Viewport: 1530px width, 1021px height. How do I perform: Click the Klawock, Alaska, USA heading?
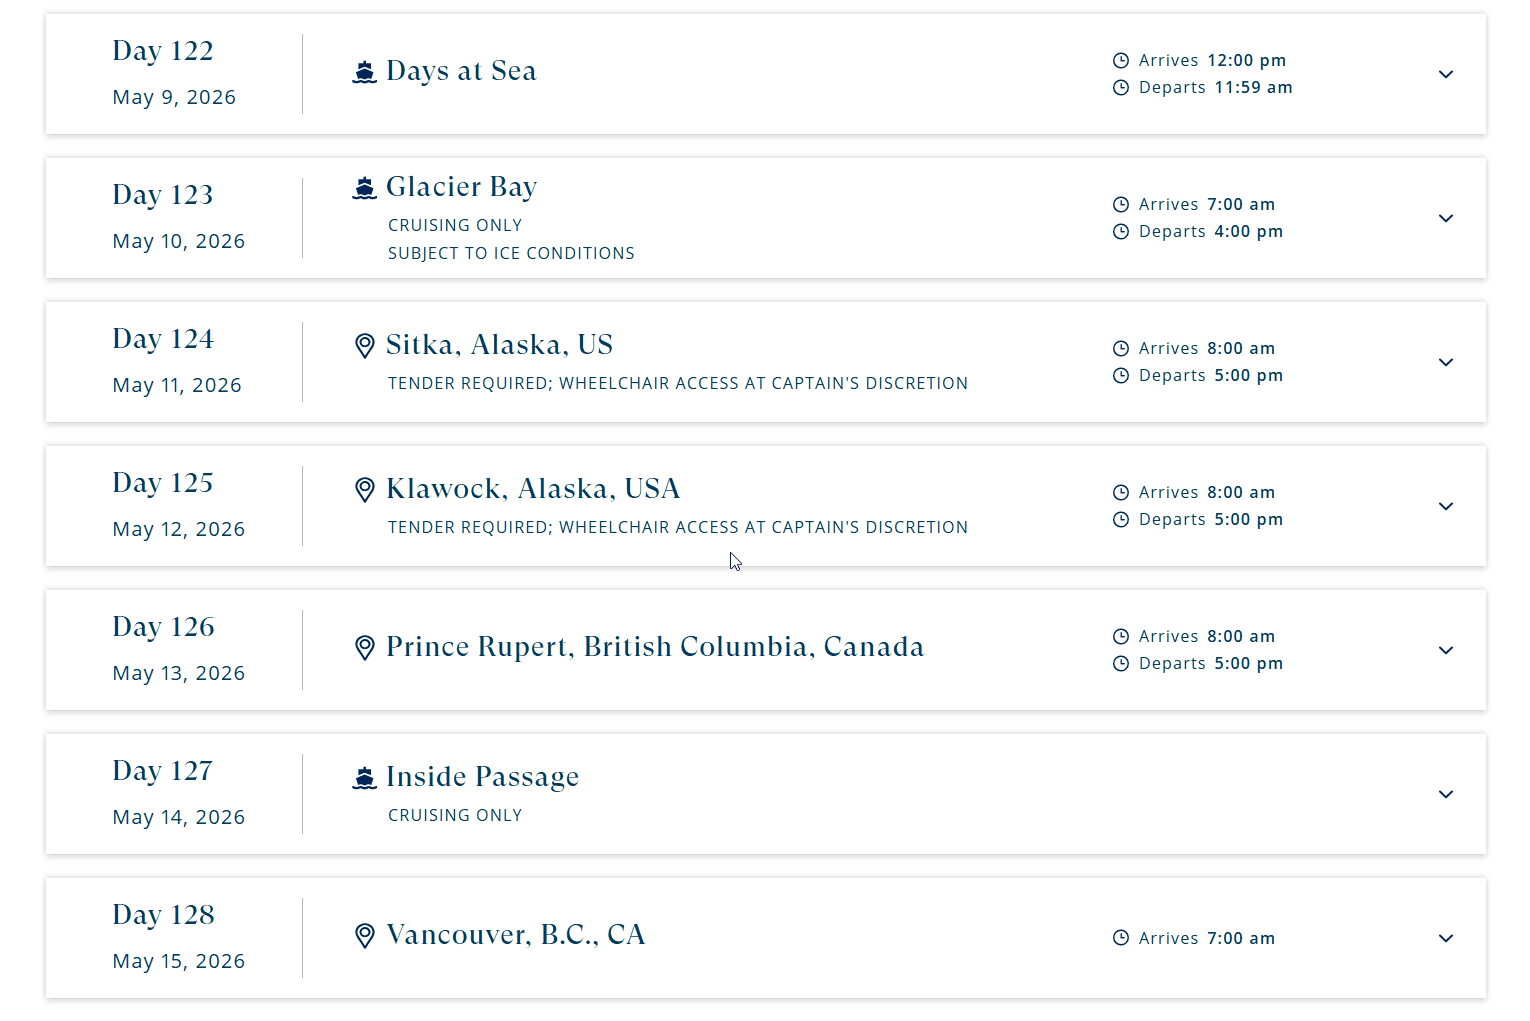(533, 489)
